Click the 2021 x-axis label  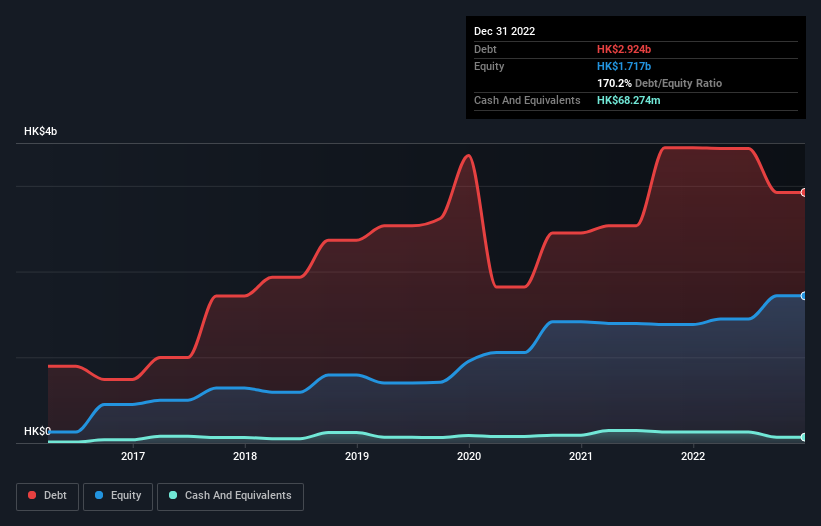pyautogui.click(x=581, y=456)
